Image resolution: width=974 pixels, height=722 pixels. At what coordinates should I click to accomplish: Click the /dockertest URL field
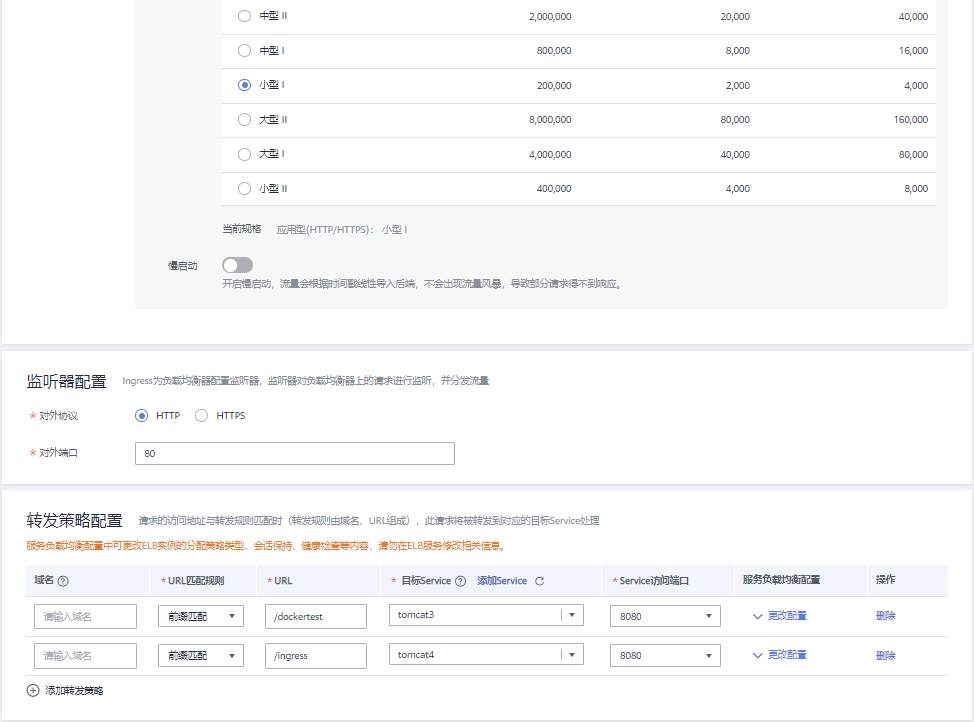(x=316, y=616)
